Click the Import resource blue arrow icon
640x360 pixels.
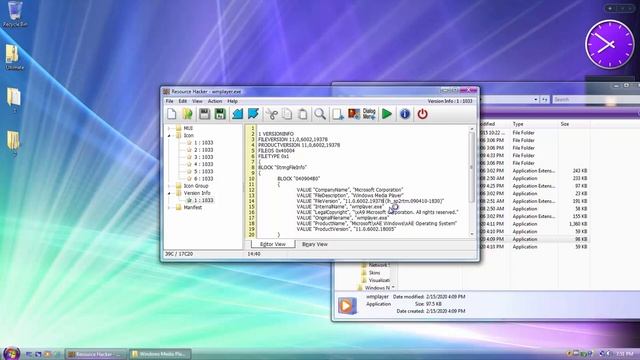[x=238, y=114]
